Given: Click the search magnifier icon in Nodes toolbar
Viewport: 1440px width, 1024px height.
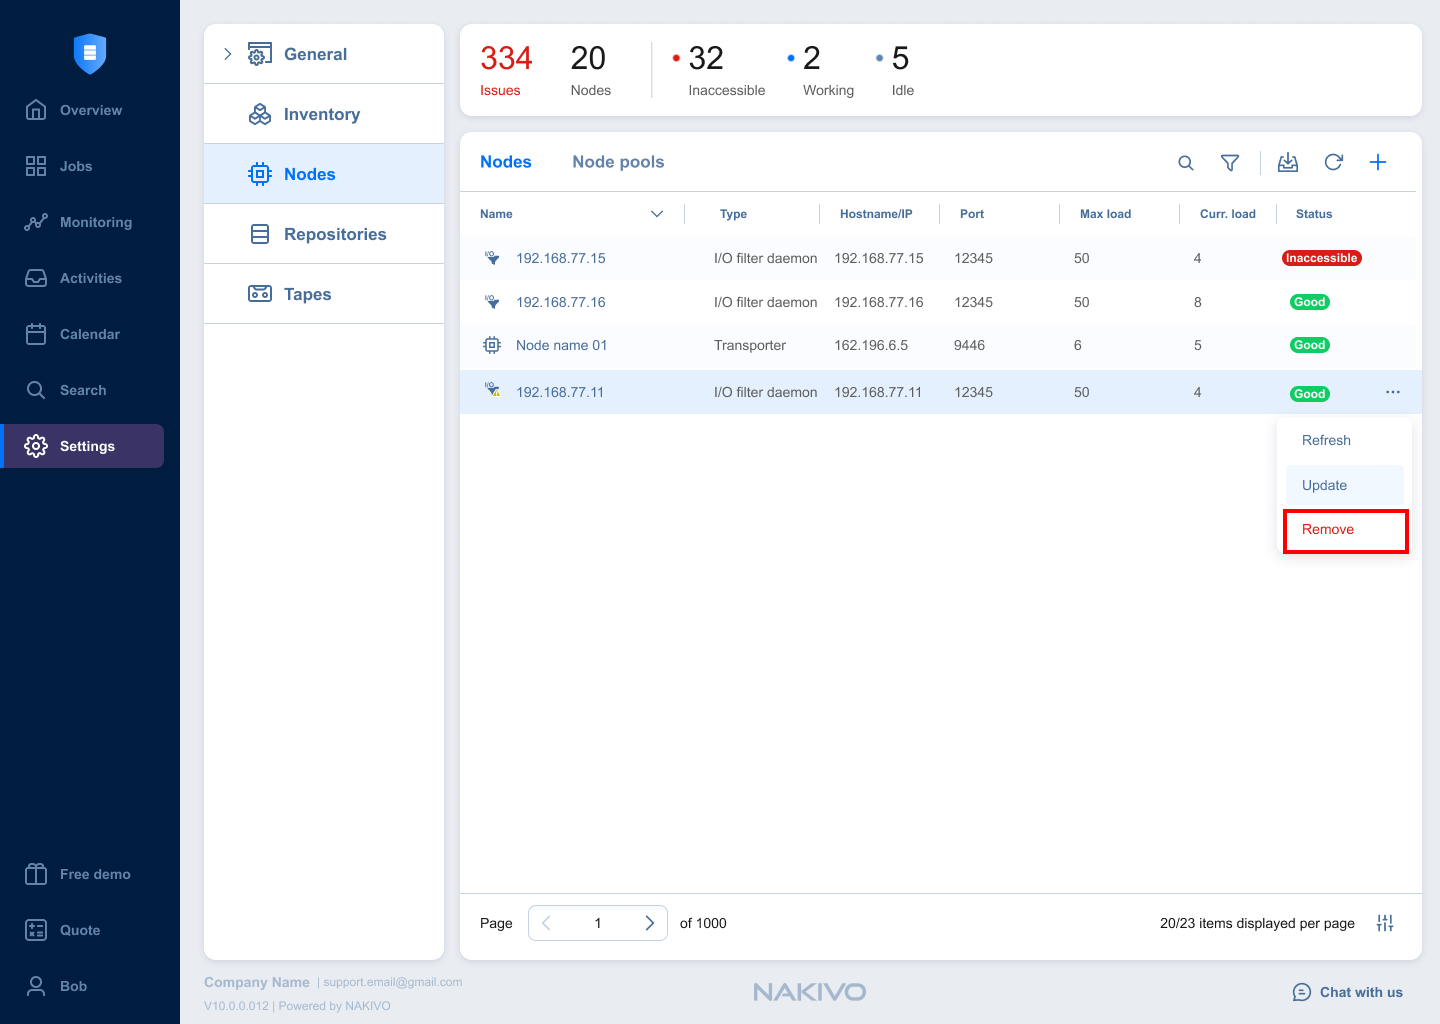Looking at the screenshot, I should point(1186,163).
